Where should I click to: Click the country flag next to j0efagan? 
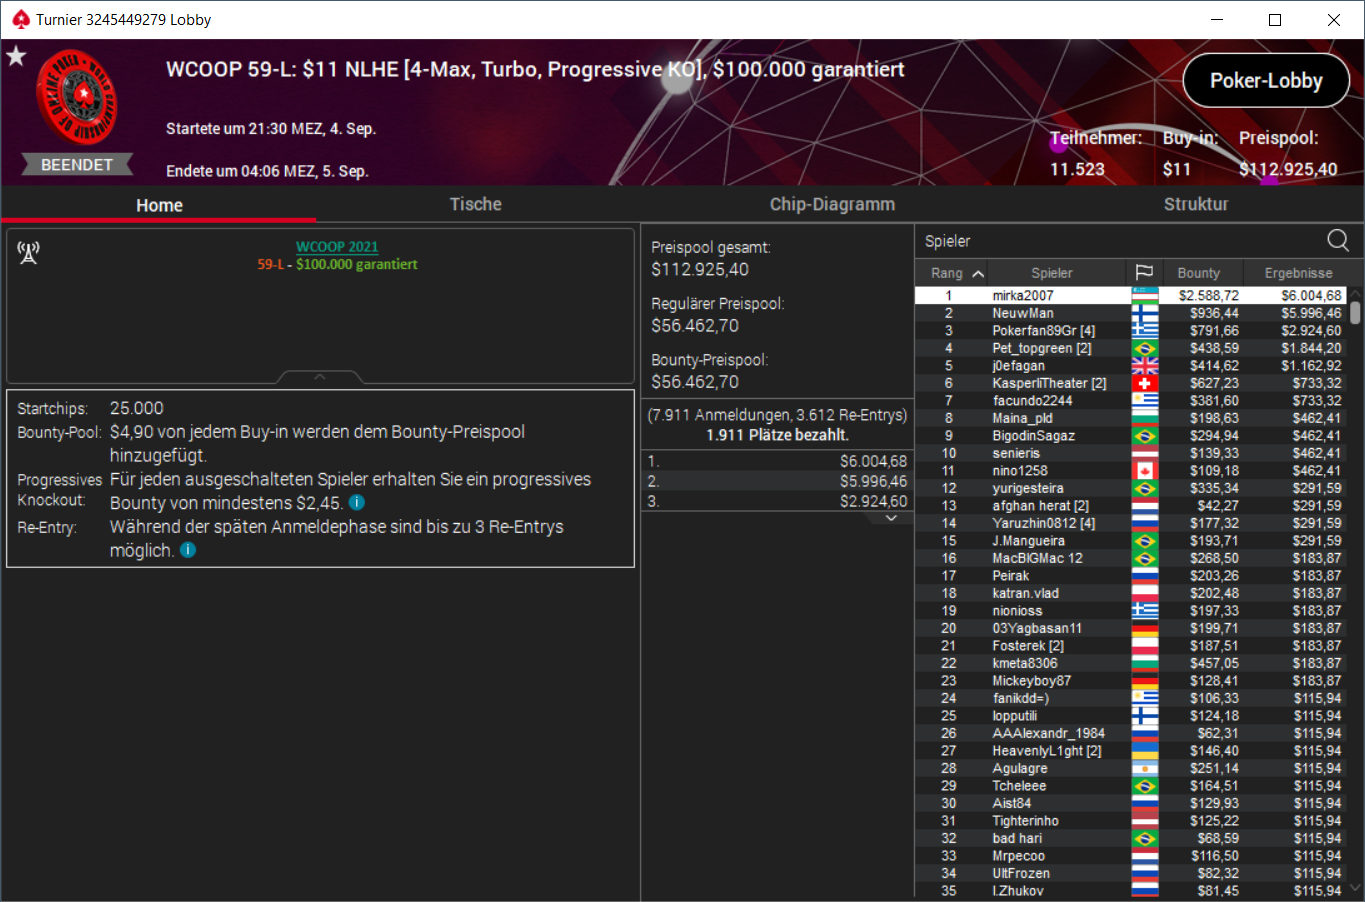(1145, 366)
